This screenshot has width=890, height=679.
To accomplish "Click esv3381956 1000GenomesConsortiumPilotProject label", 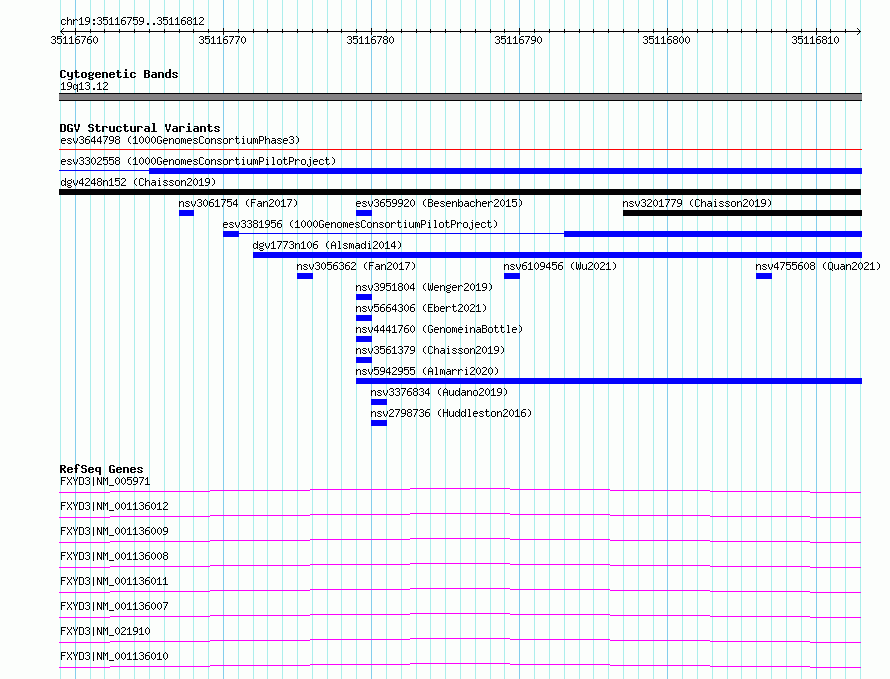I will (x=360, y=224).
